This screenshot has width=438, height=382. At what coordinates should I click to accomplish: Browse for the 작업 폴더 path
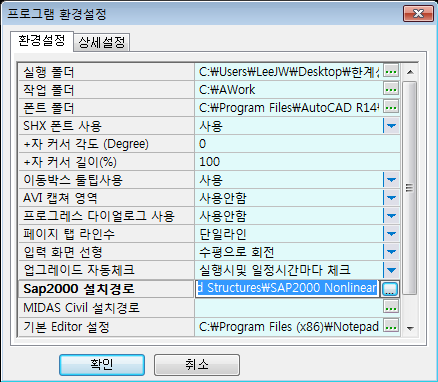(x=391, y=89)
